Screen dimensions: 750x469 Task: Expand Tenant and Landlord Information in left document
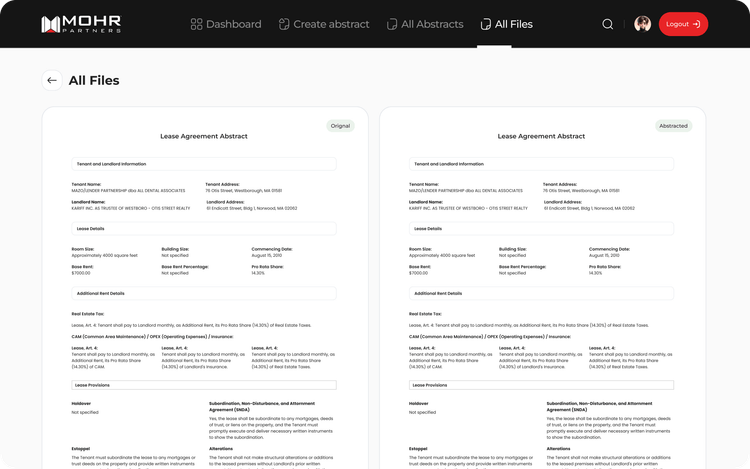pos(203,163)
